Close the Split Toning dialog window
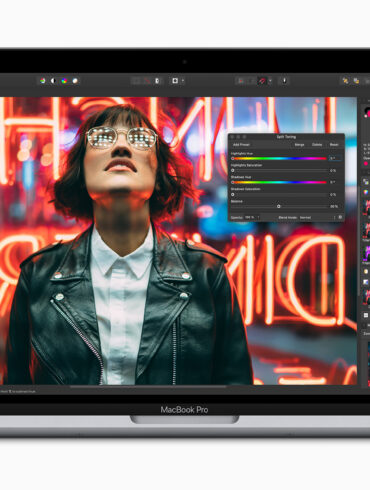The image size is (370, 490). pyautogui.click(x=233, y=137)
